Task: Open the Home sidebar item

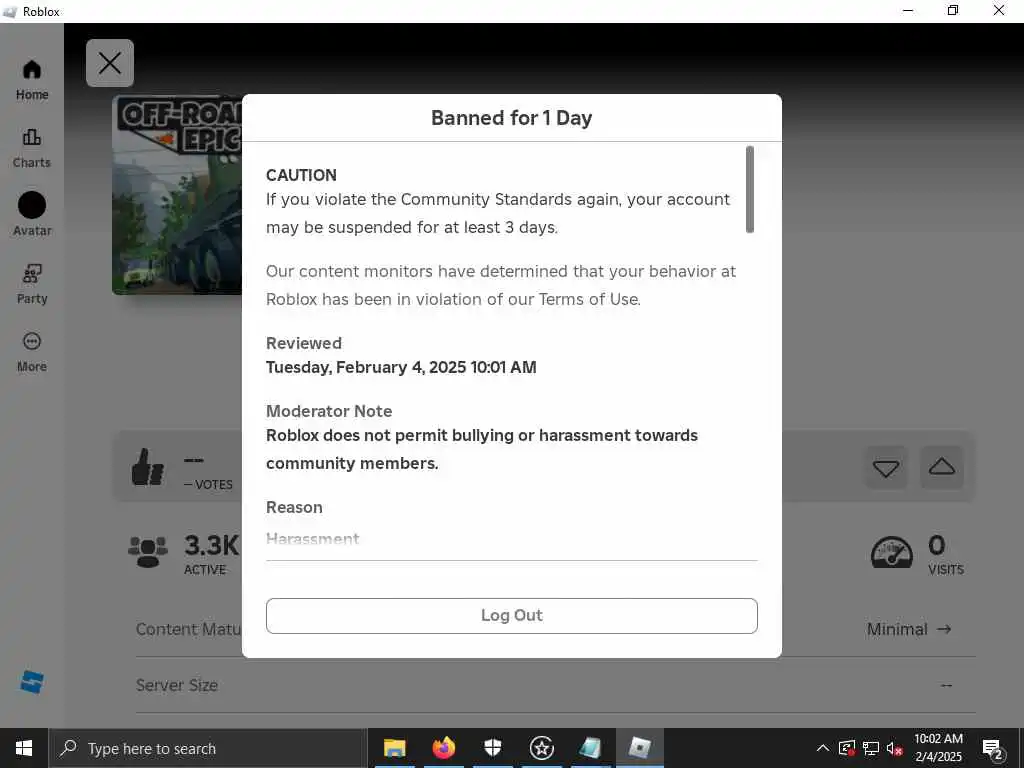Action: point(31,80)
